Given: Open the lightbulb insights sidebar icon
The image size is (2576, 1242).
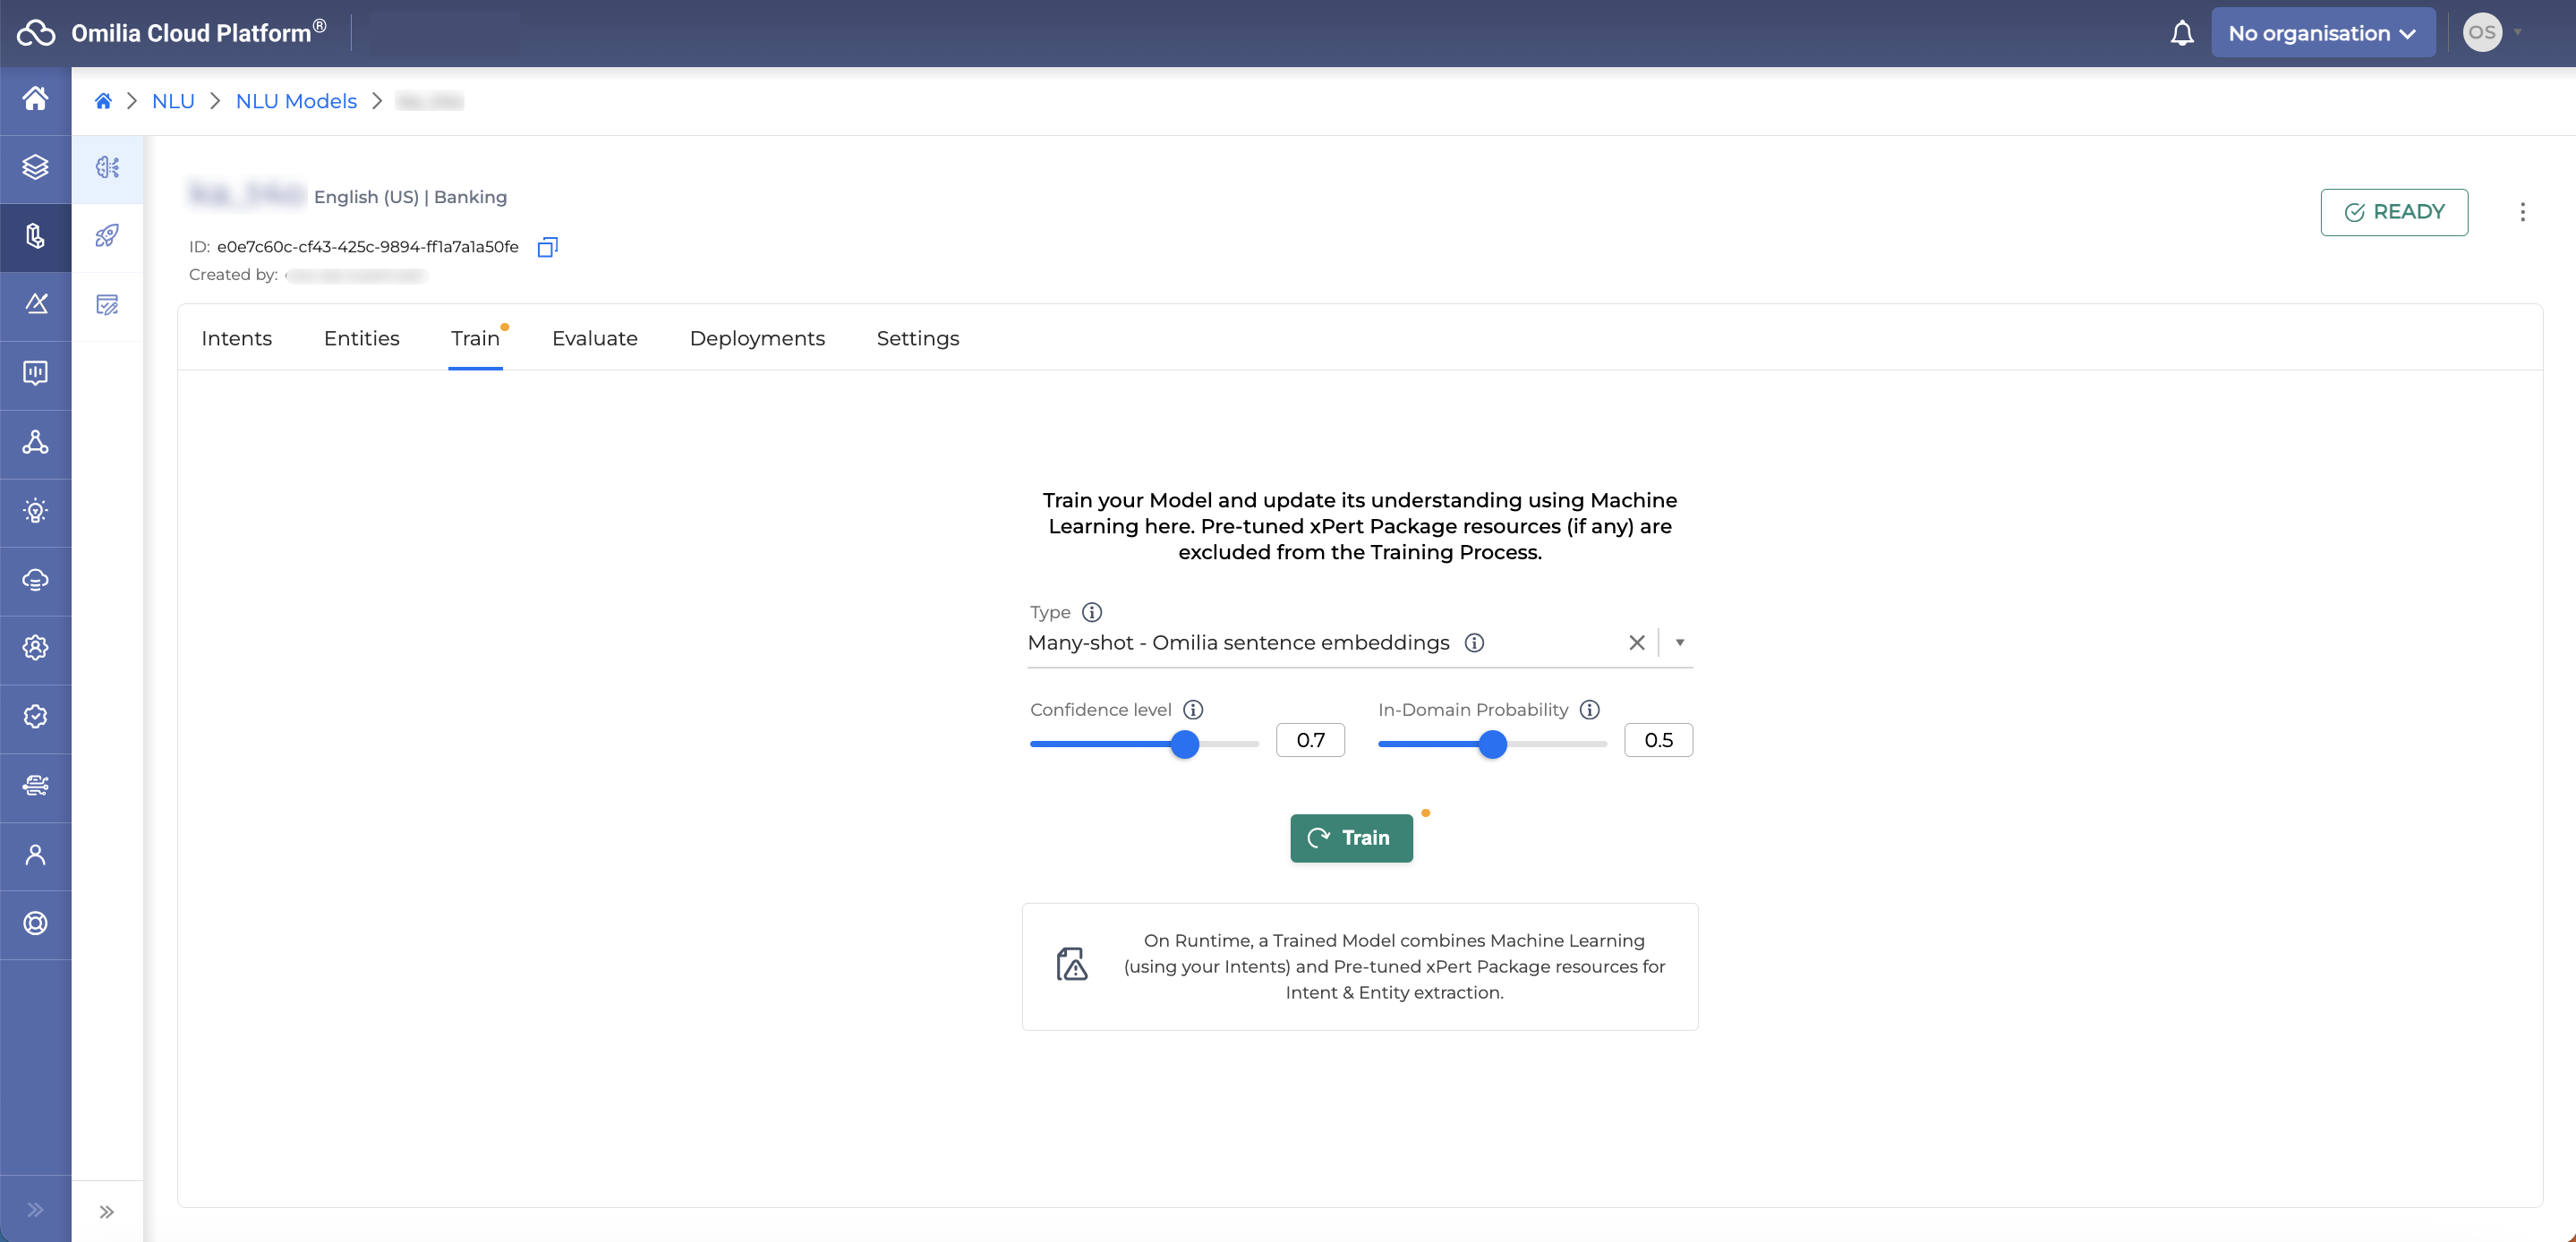Looking at the screenshot, I should 36,511.
